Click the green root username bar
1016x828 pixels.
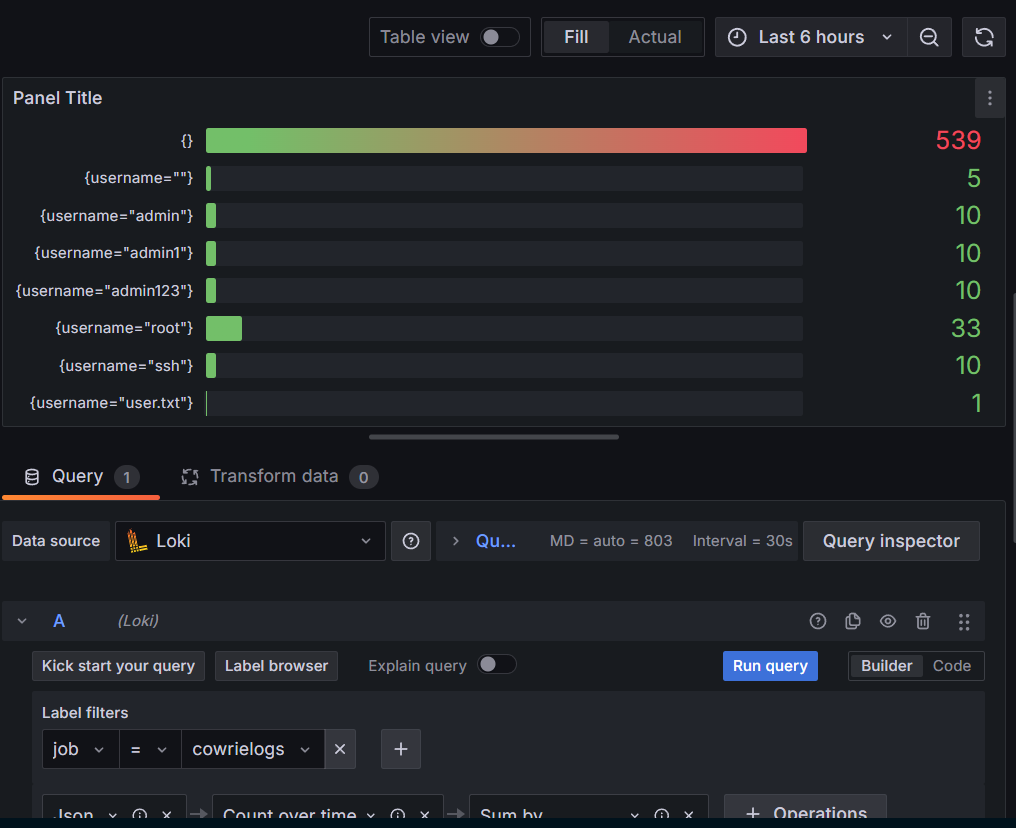click(x=223, y=328)
